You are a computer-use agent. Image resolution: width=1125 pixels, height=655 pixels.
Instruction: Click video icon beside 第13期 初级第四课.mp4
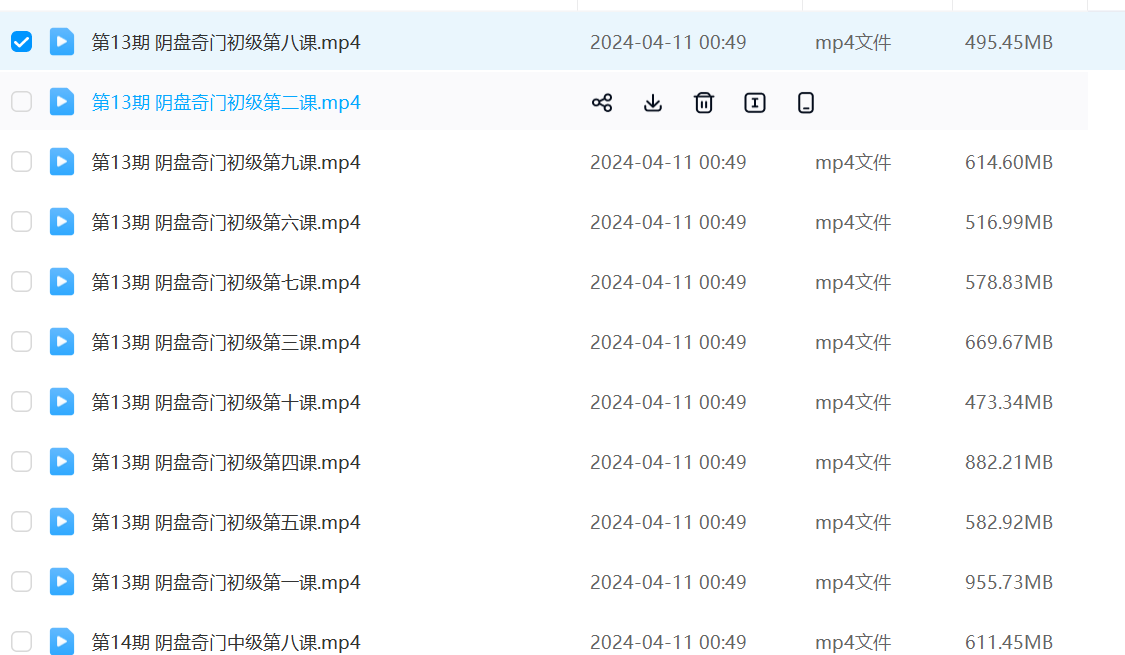coord(62,462)
